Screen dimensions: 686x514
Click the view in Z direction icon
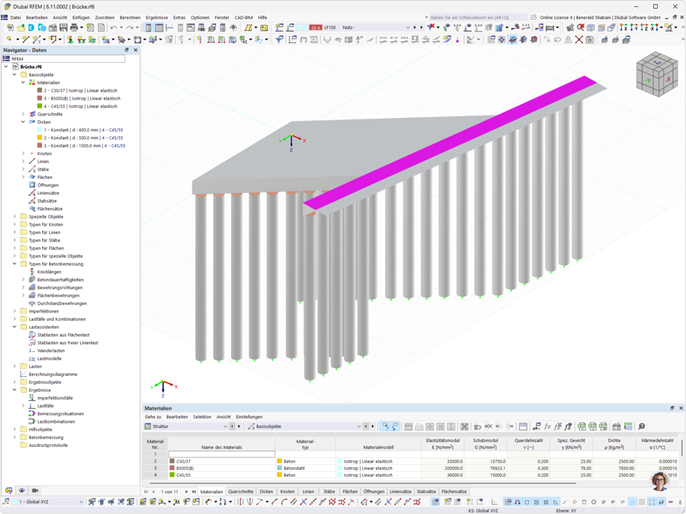pos(645,28)
